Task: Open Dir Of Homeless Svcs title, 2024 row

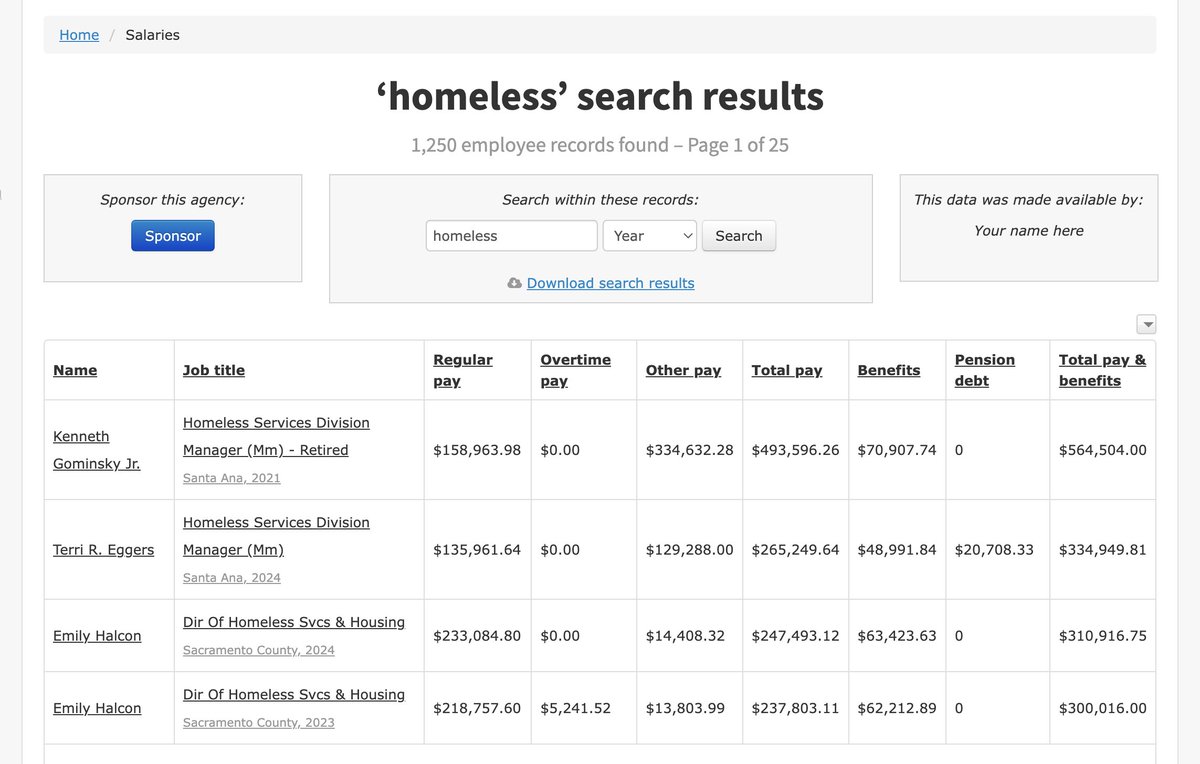Action: point(294,622)
